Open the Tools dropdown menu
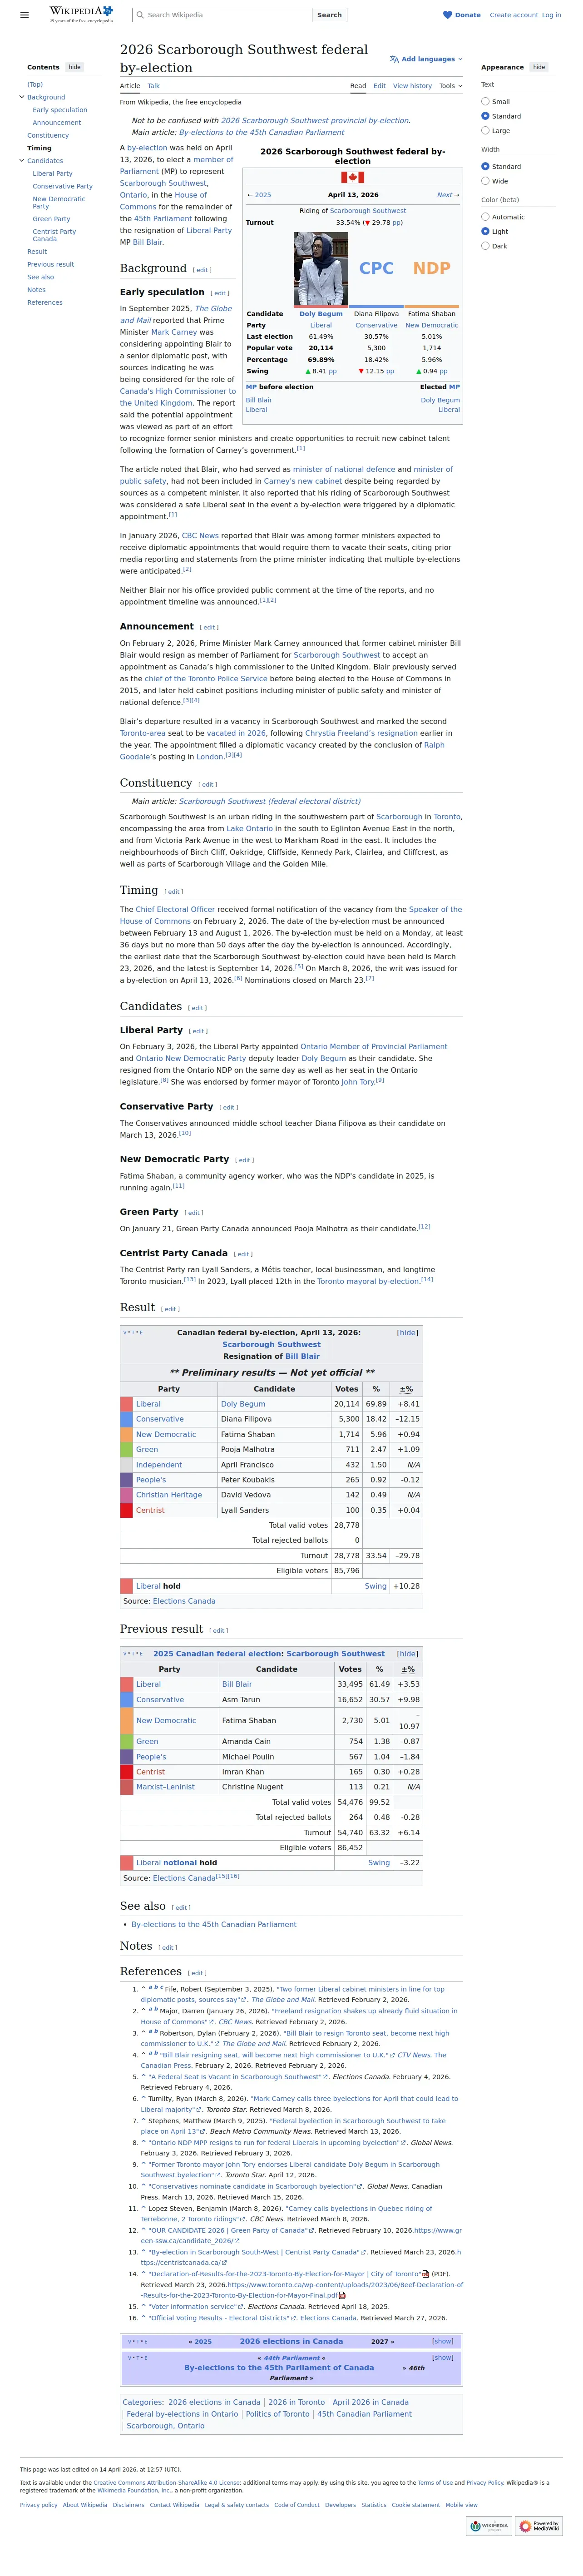The width and height of the screenshot is (583, 2576). (451, 86)
